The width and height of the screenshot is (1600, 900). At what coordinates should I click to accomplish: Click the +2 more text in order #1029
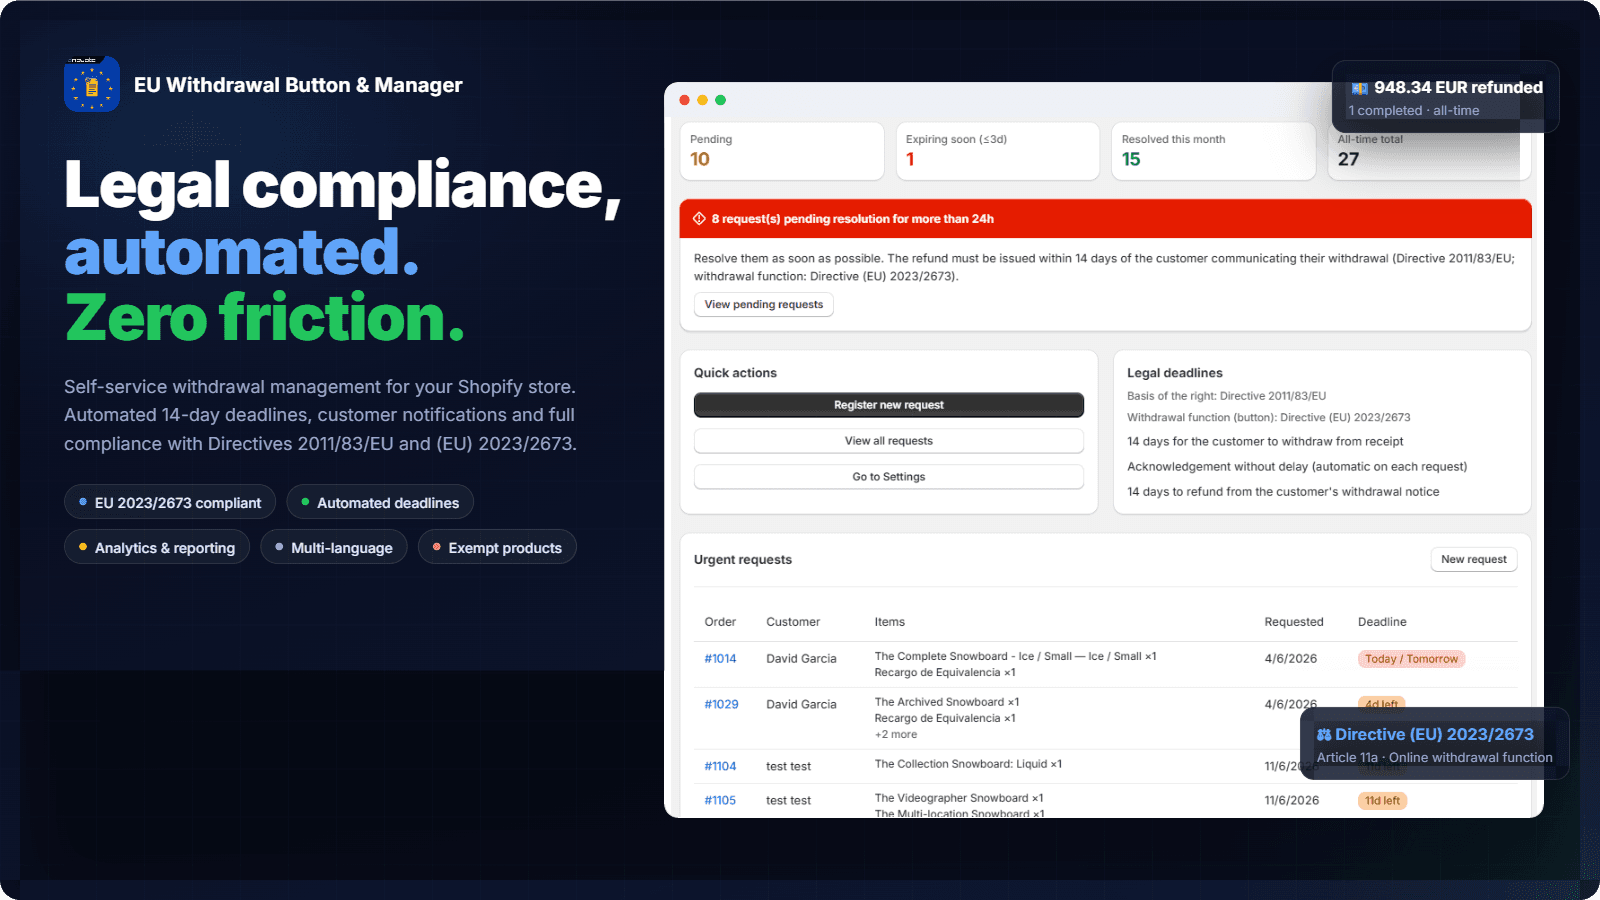[896, 735]
